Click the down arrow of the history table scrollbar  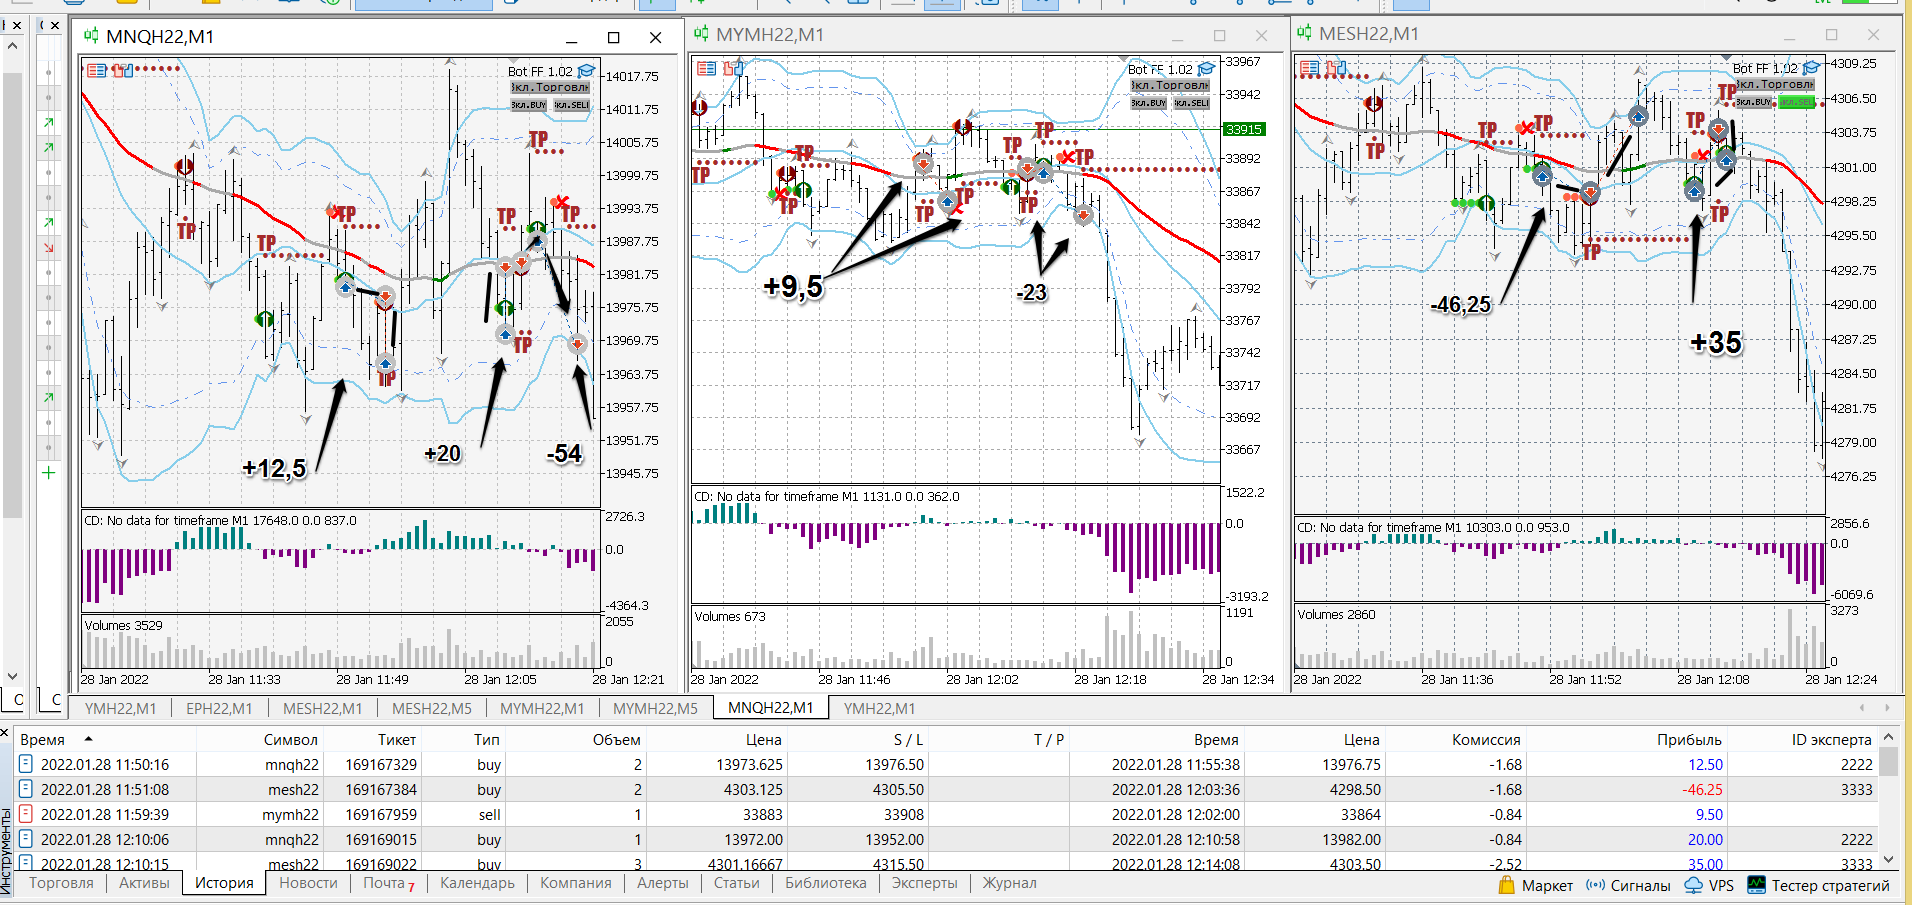click(1888, 859)
